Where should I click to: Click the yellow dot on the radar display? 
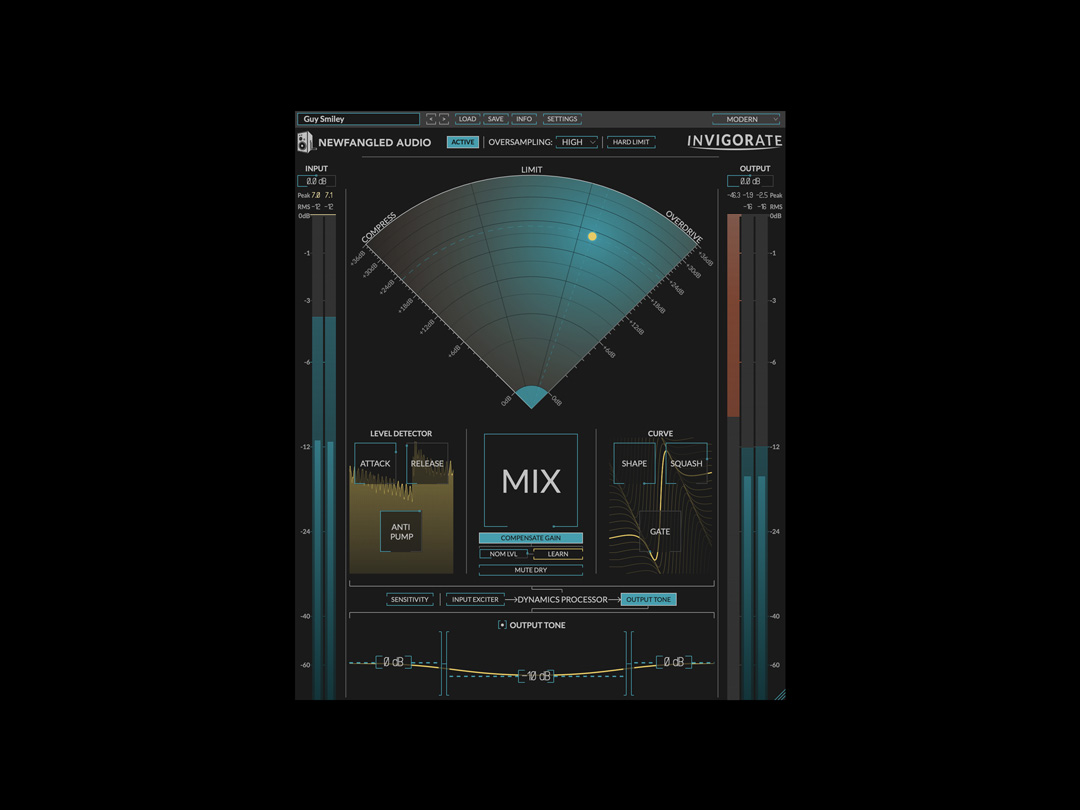[x=592, y=236]
